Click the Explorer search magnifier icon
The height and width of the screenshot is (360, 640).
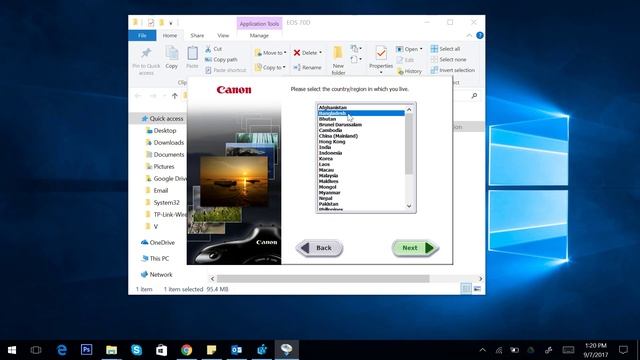click(x=474, y=96)
